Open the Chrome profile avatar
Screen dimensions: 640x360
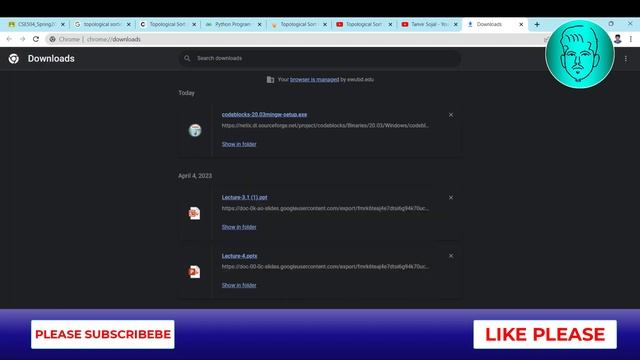coord(618,39)
